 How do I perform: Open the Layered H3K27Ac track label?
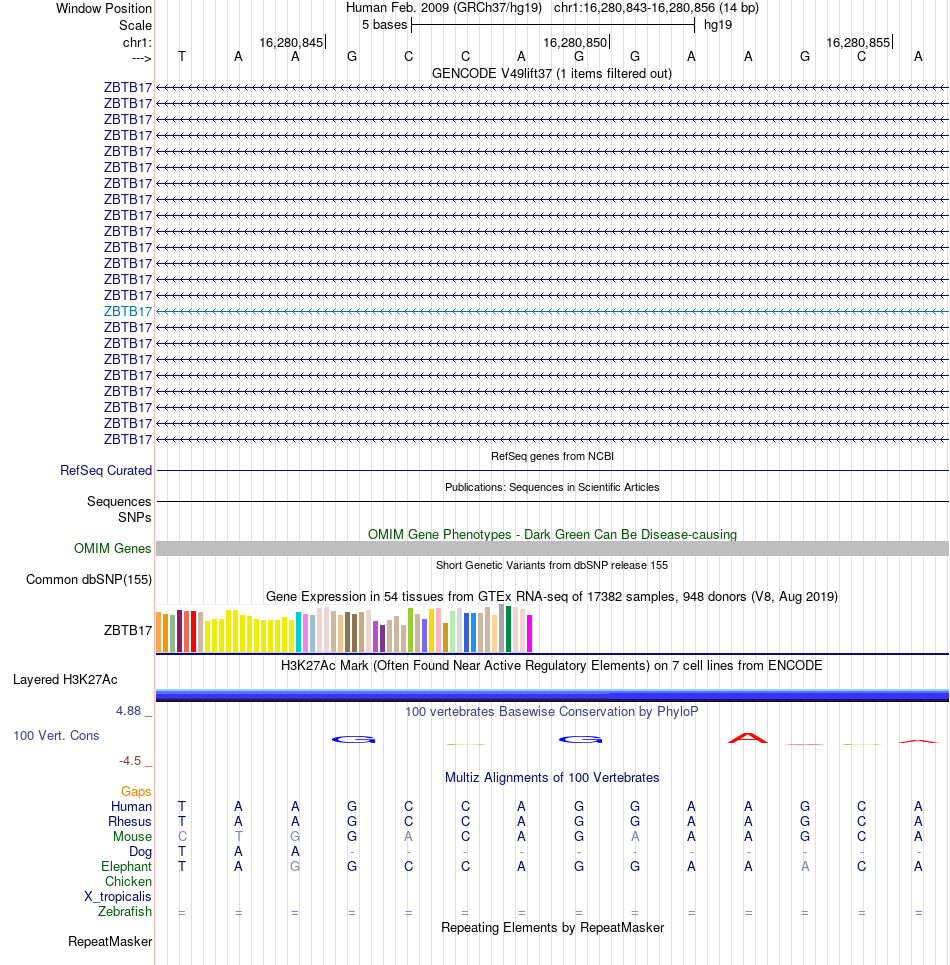tap(65, 679)
